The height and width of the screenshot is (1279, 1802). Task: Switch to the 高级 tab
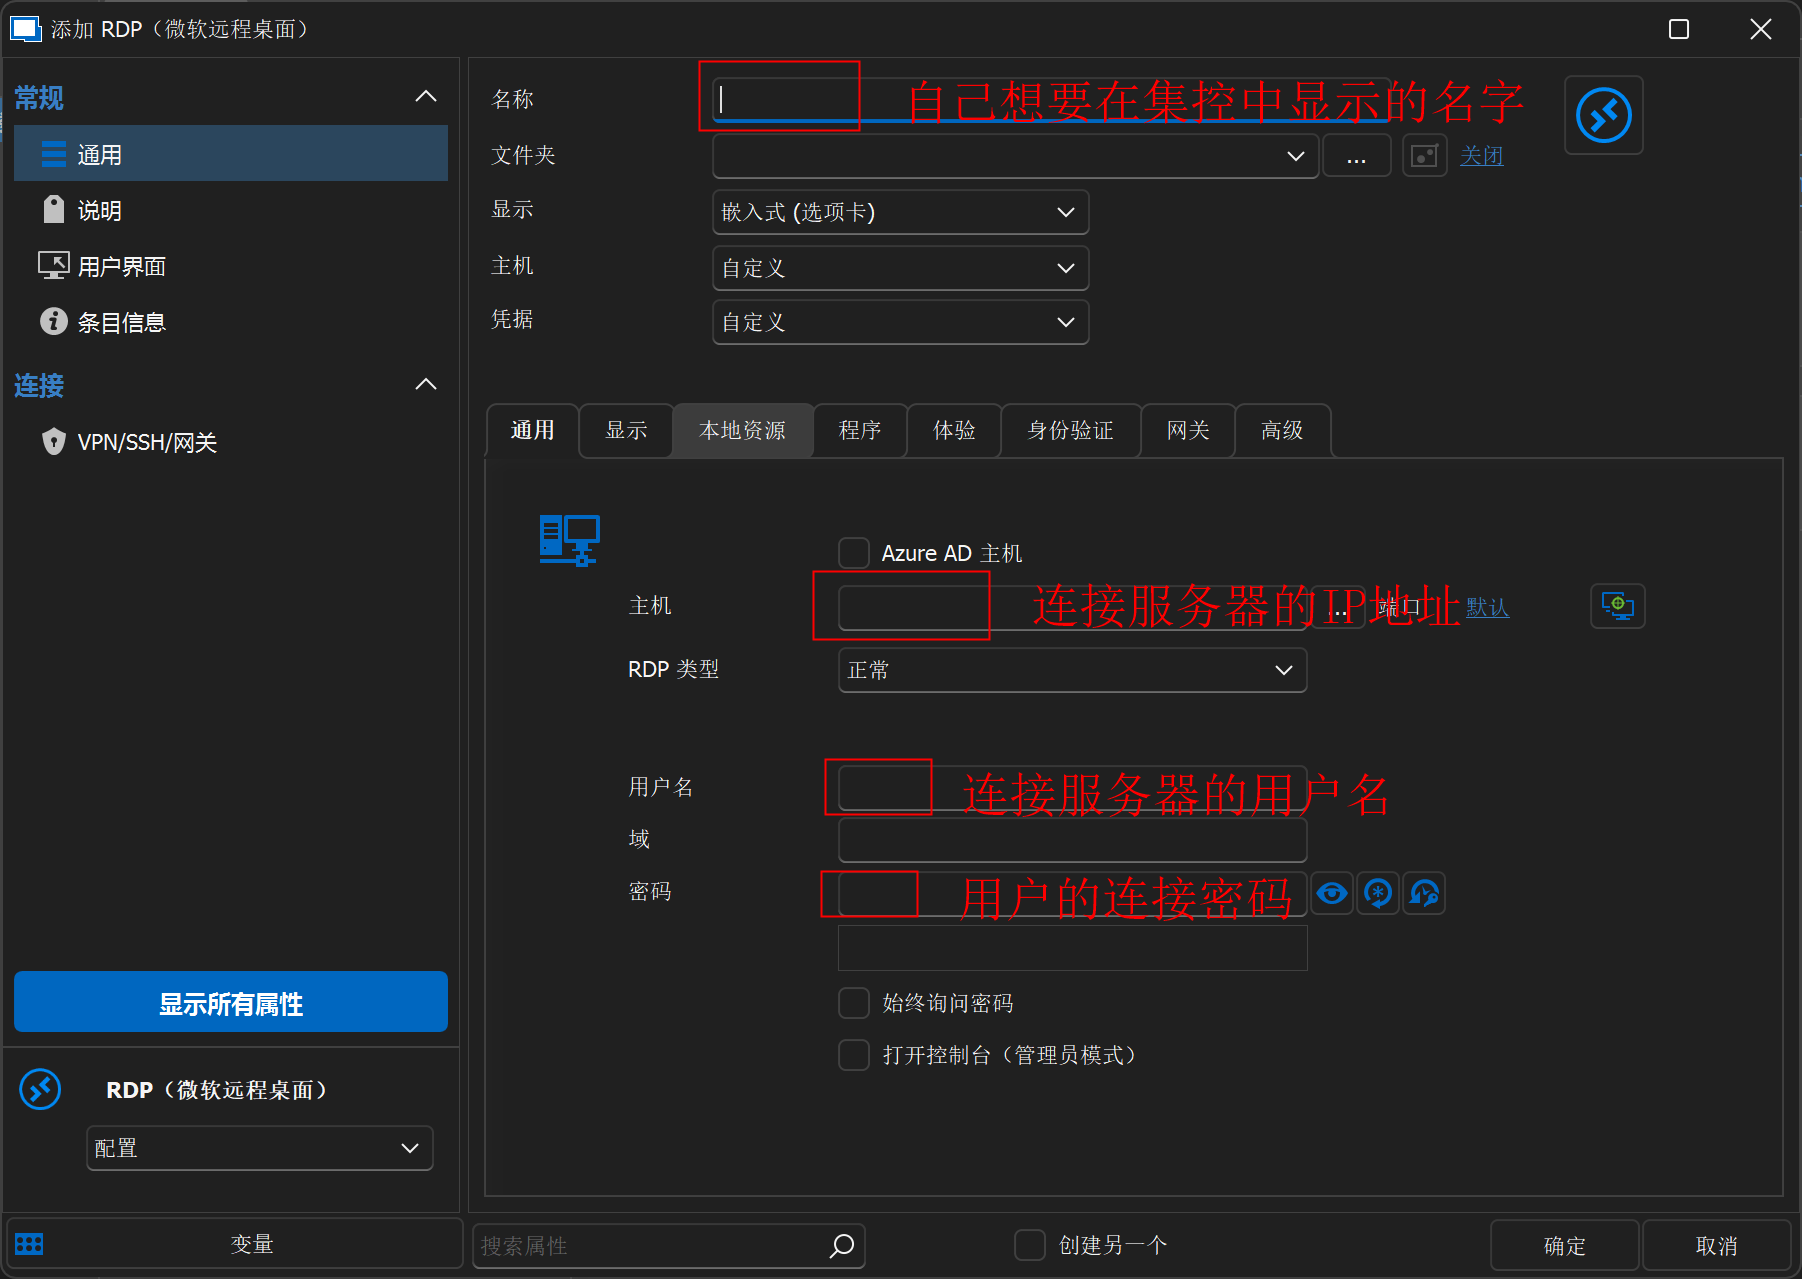click(x=1282, y=431)
